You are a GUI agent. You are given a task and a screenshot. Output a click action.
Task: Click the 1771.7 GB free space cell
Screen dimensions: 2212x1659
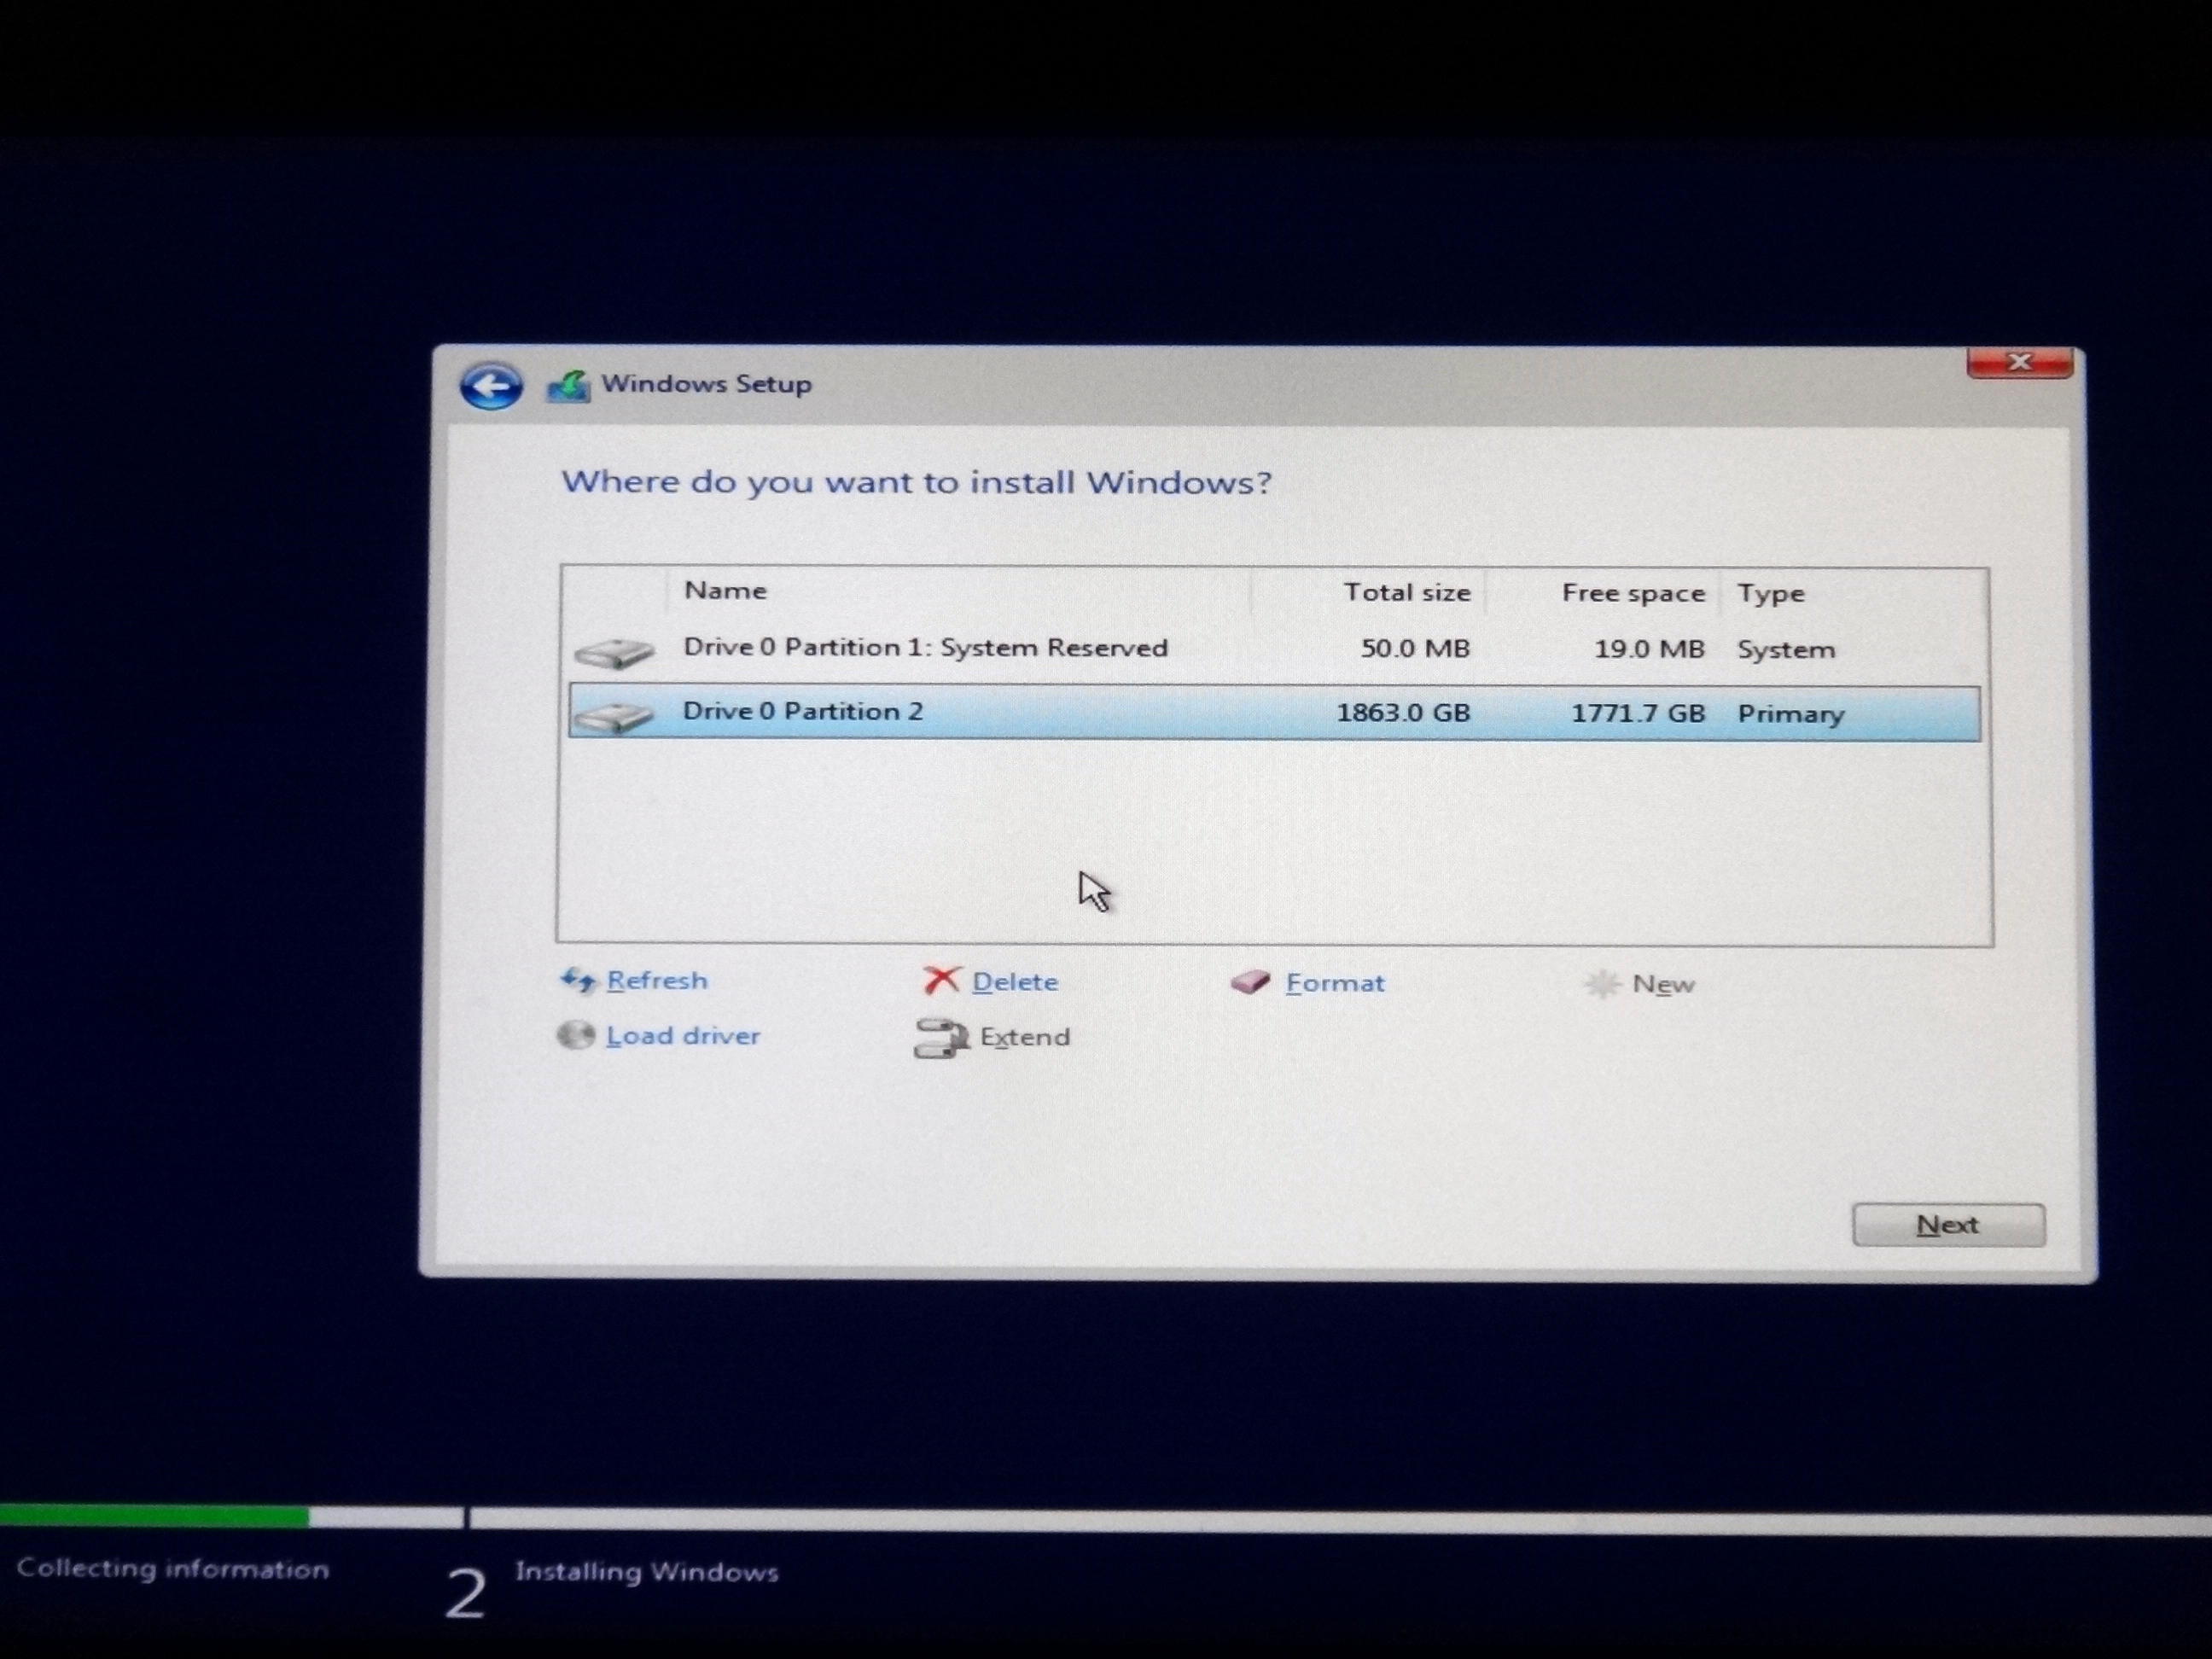pos(1638,714)
